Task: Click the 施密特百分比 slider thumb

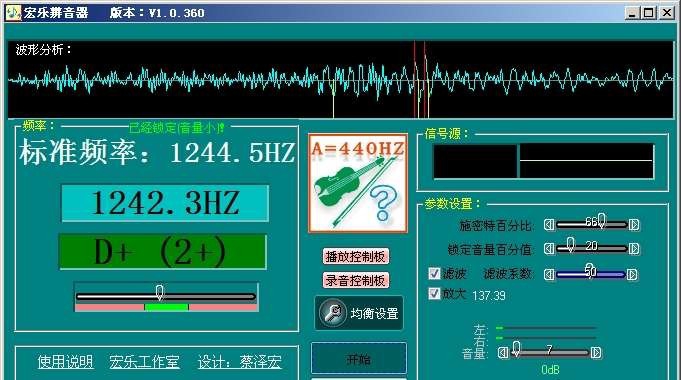Action: pyautogui.click(x=602, y=221)
